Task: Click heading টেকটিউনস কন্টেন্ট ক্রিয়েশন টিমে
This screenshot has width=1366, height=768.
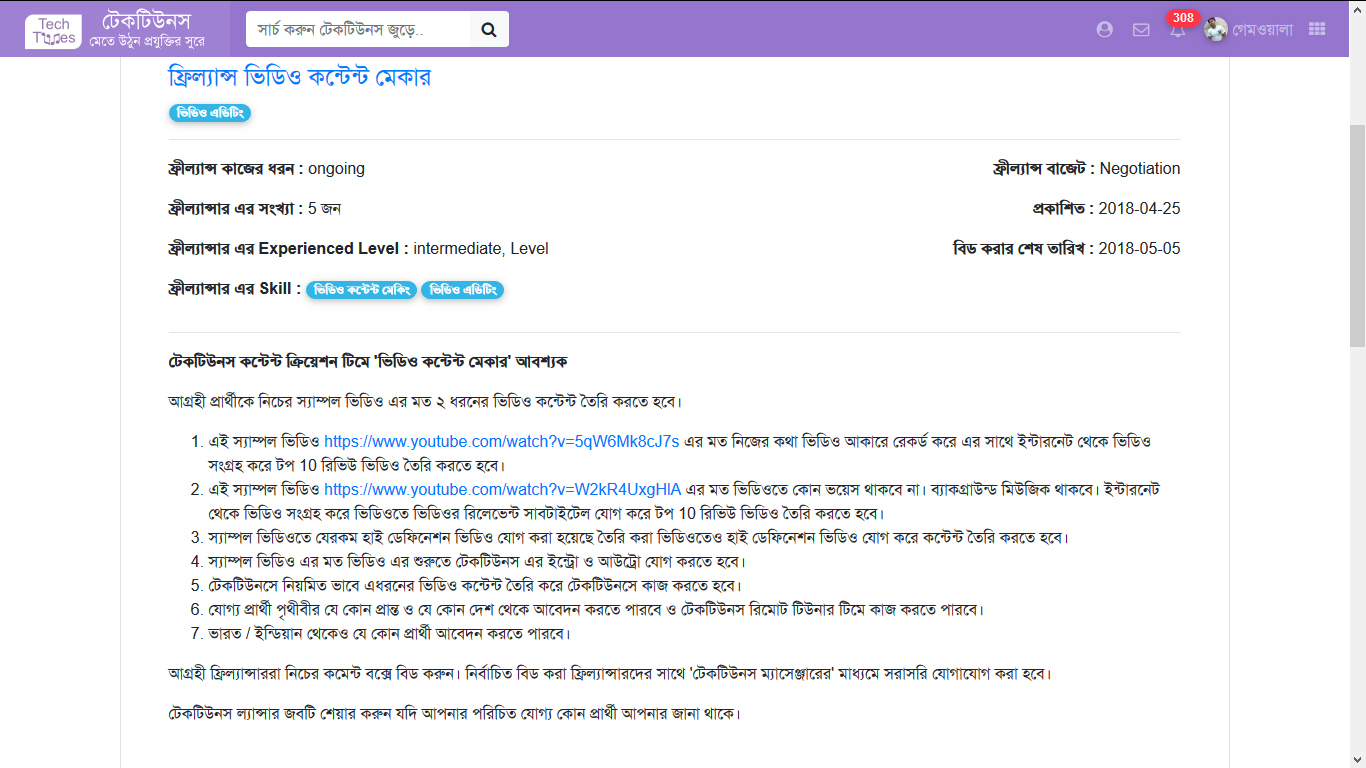Action: click(x=368, y=361)
